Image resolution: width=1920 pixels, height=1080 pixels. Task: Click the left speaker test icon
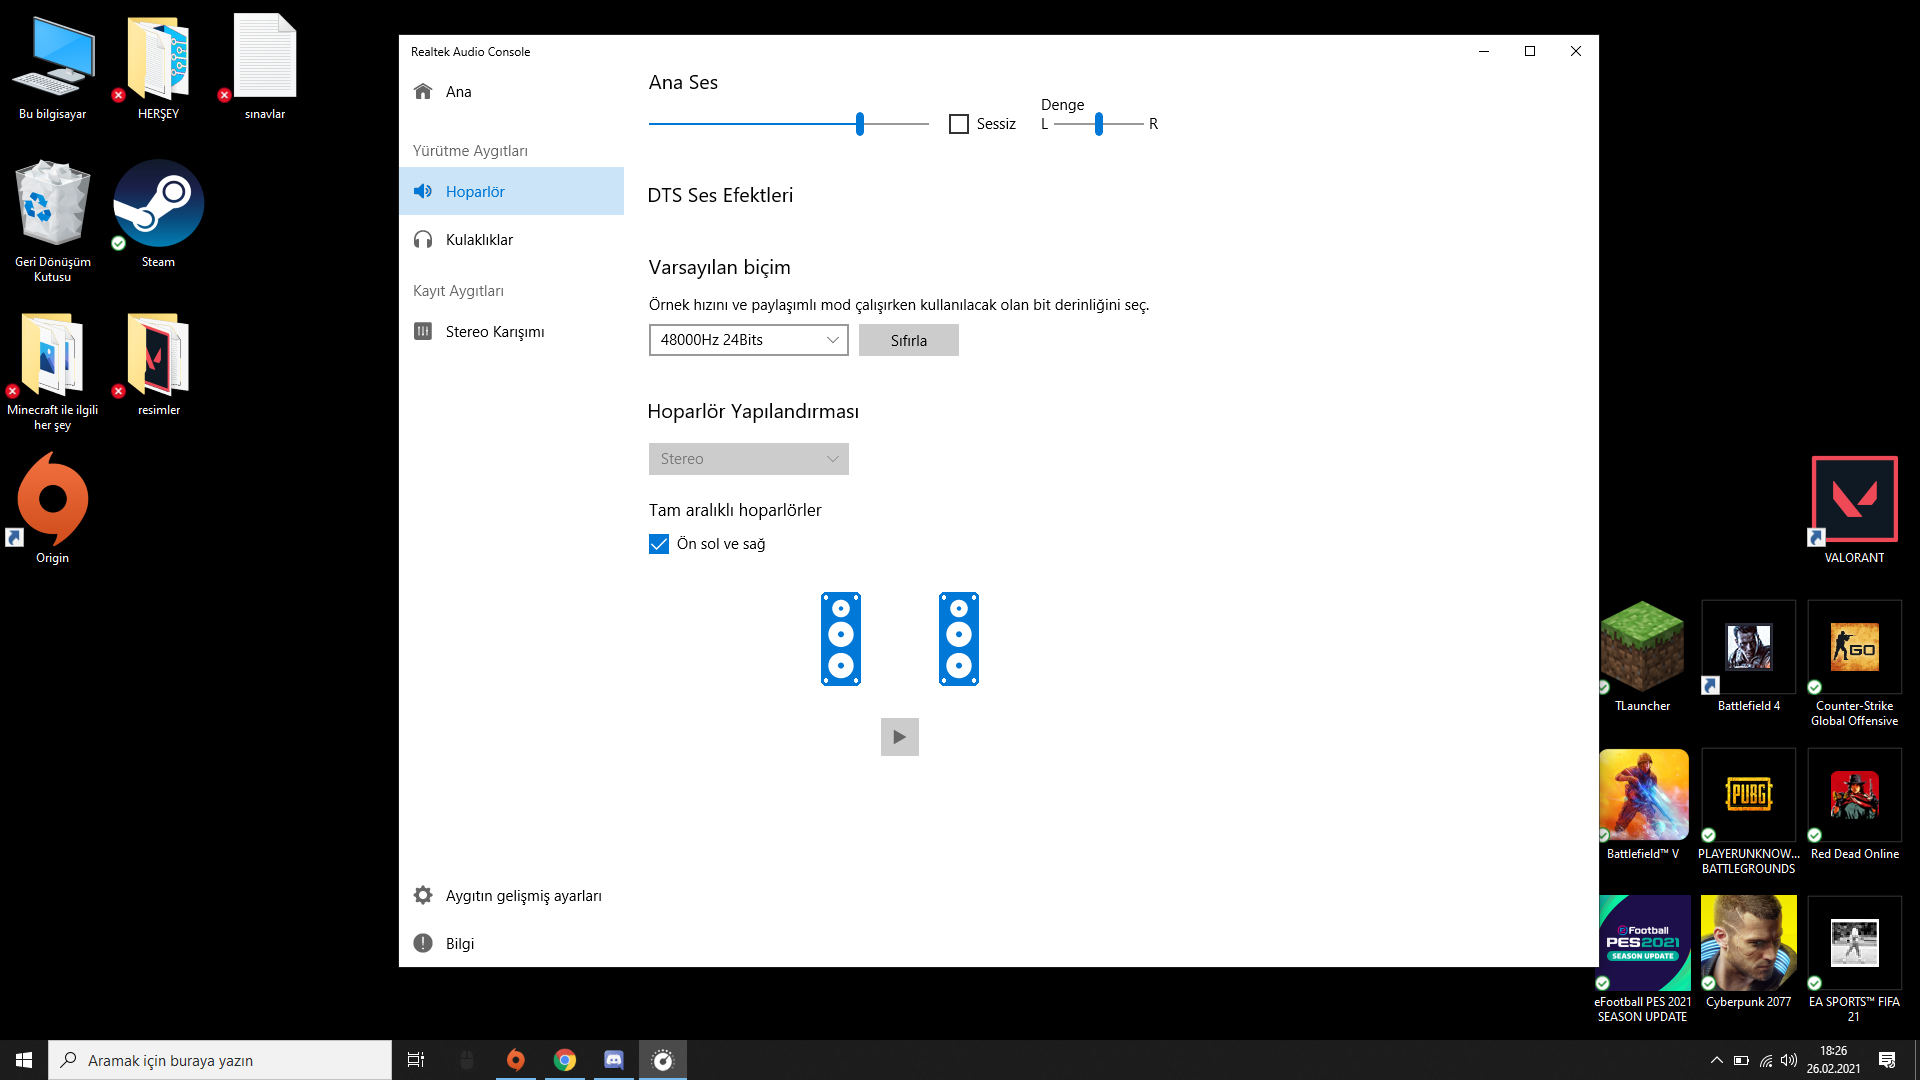[840, 639]
